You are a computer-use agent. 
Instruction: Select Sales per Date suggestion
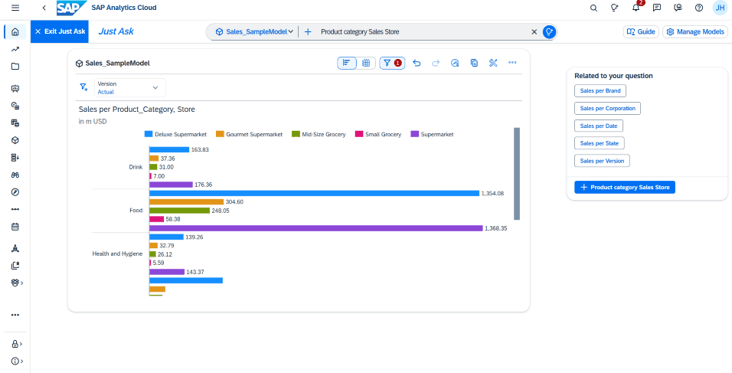click(x=598, y=126)
